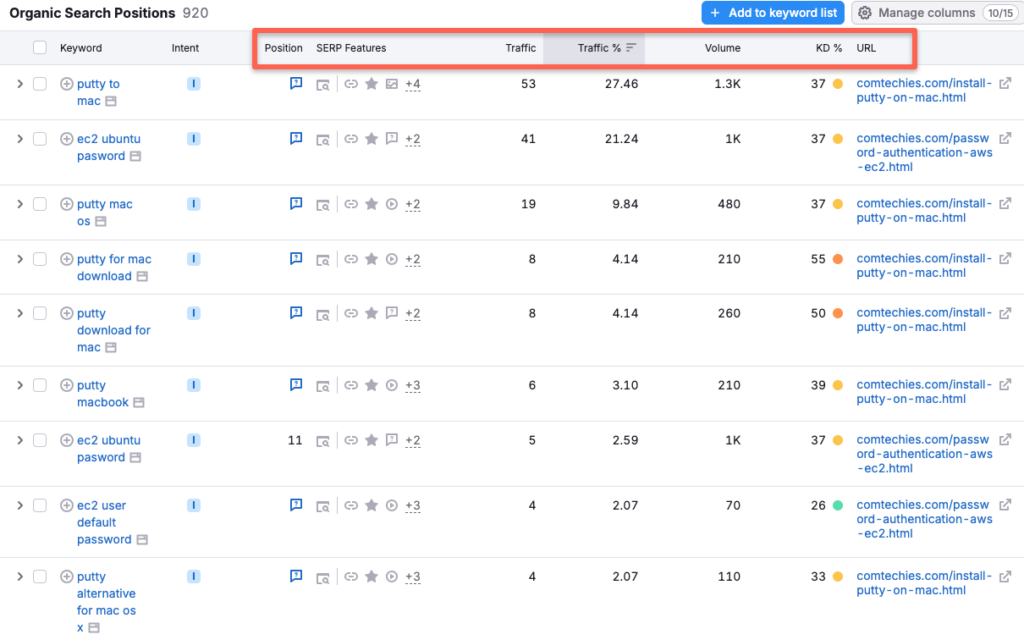
Task: Expand the ec2 ubuntu pasword row
Action: [19, 139]
